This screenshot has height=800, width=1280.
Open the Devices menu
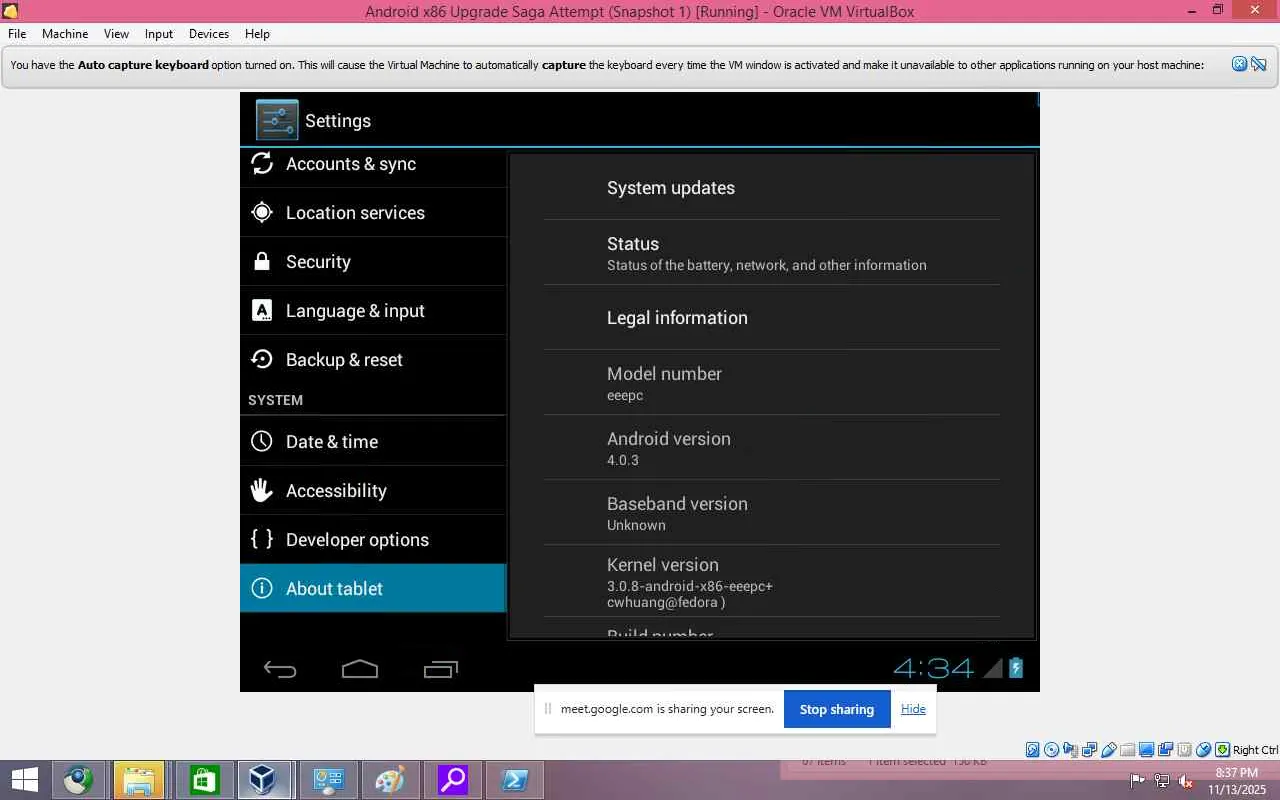tap(209, 33)
